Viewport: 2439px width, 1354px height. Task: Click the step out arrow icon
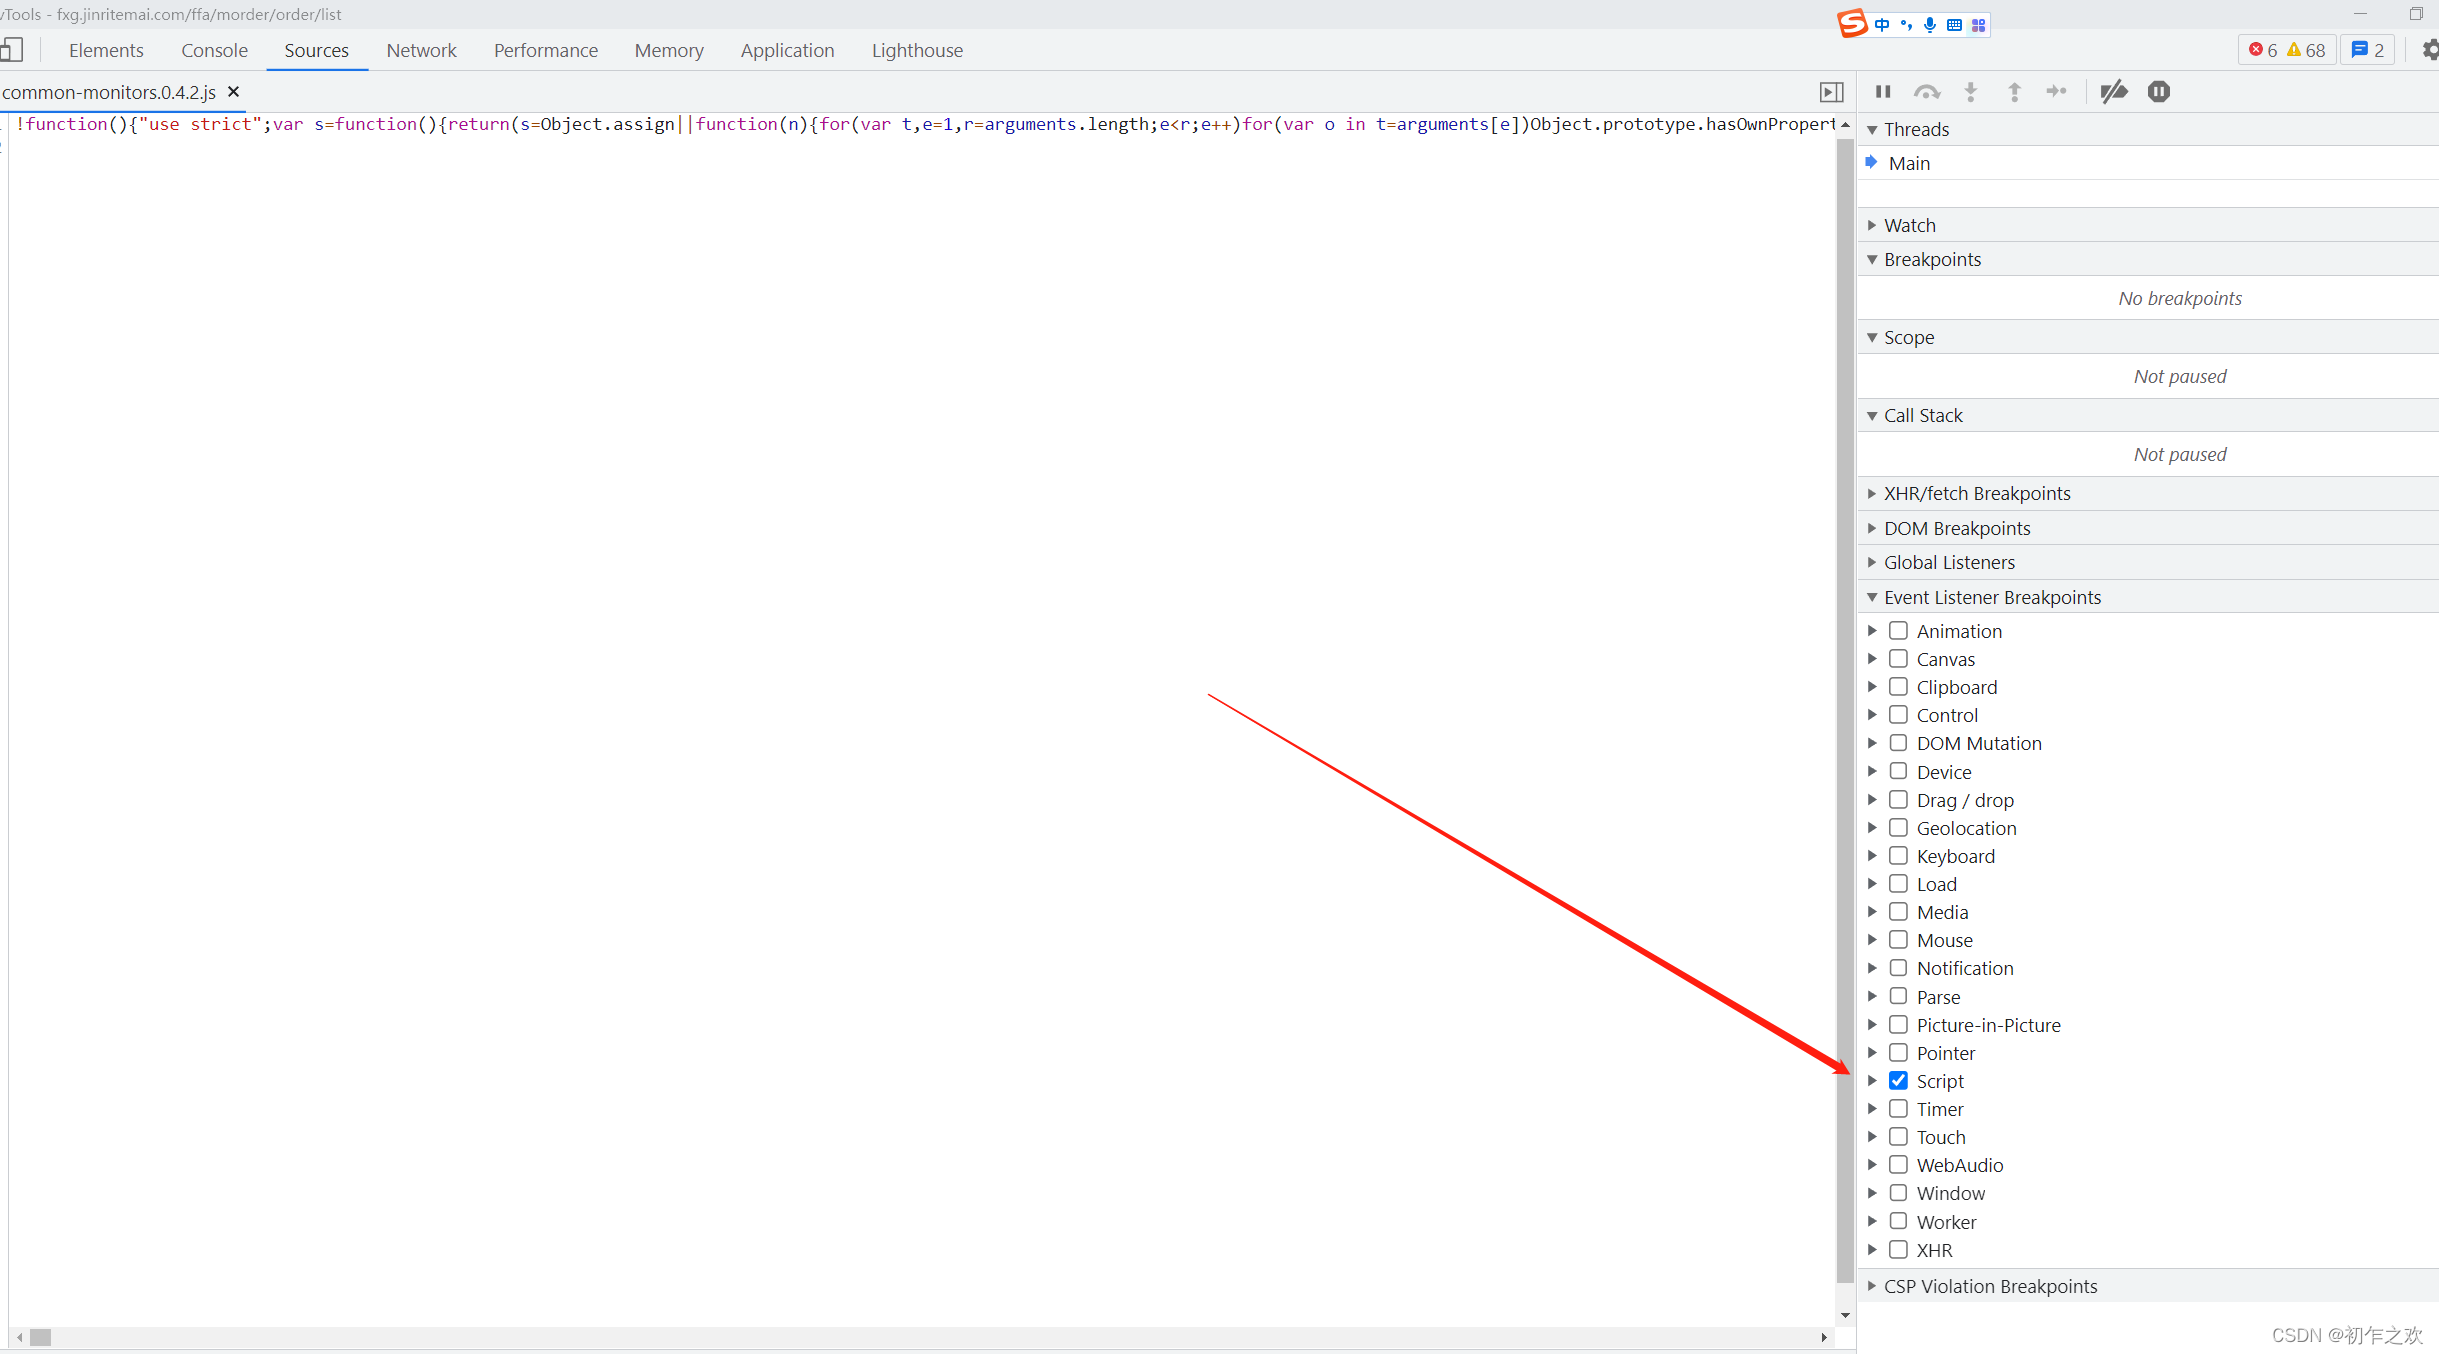[x=2014, y=92]
